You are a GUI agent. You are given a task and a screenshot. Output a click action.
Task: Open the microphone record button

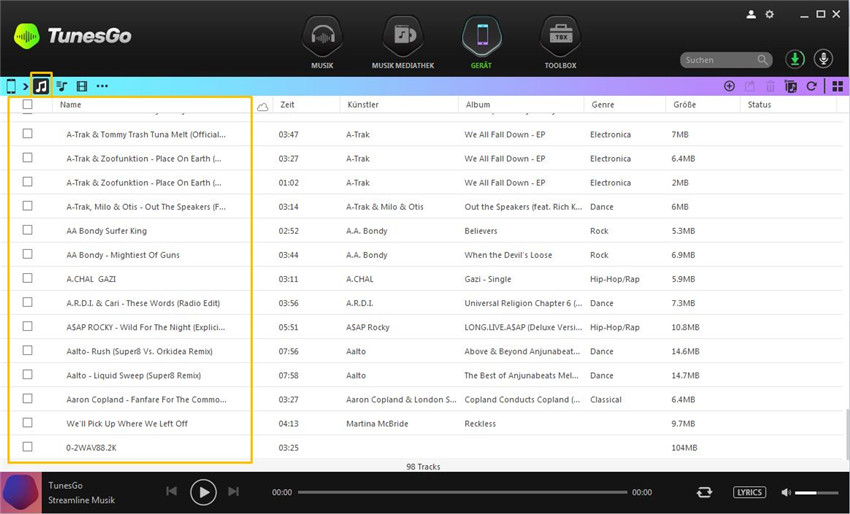tap(823, 59)
